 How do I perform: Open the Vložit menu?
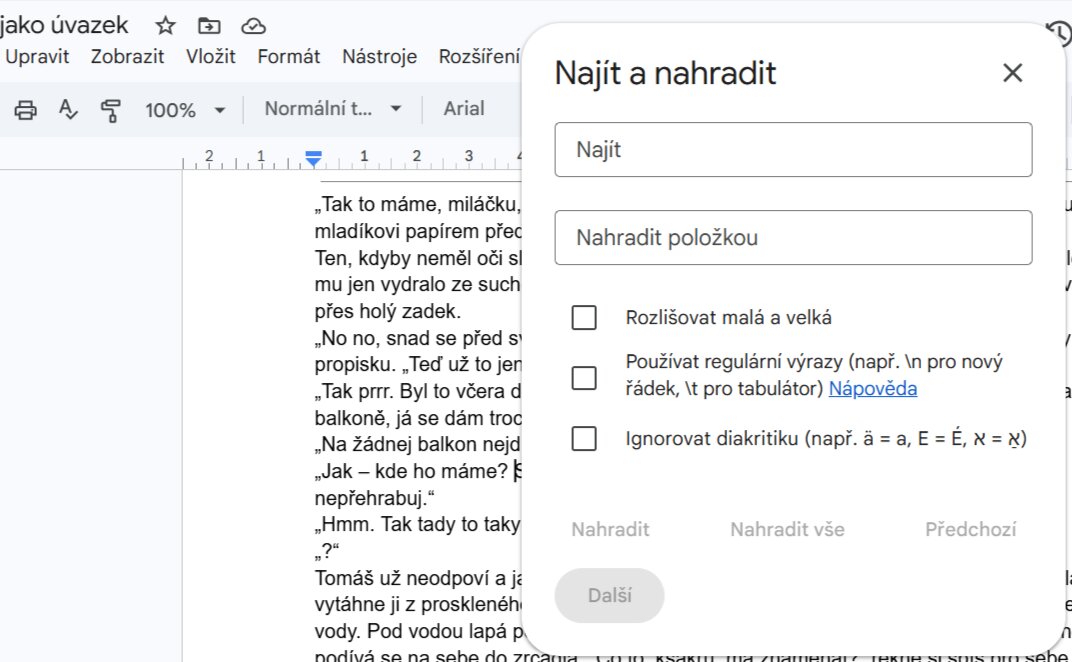click(211, 56)
